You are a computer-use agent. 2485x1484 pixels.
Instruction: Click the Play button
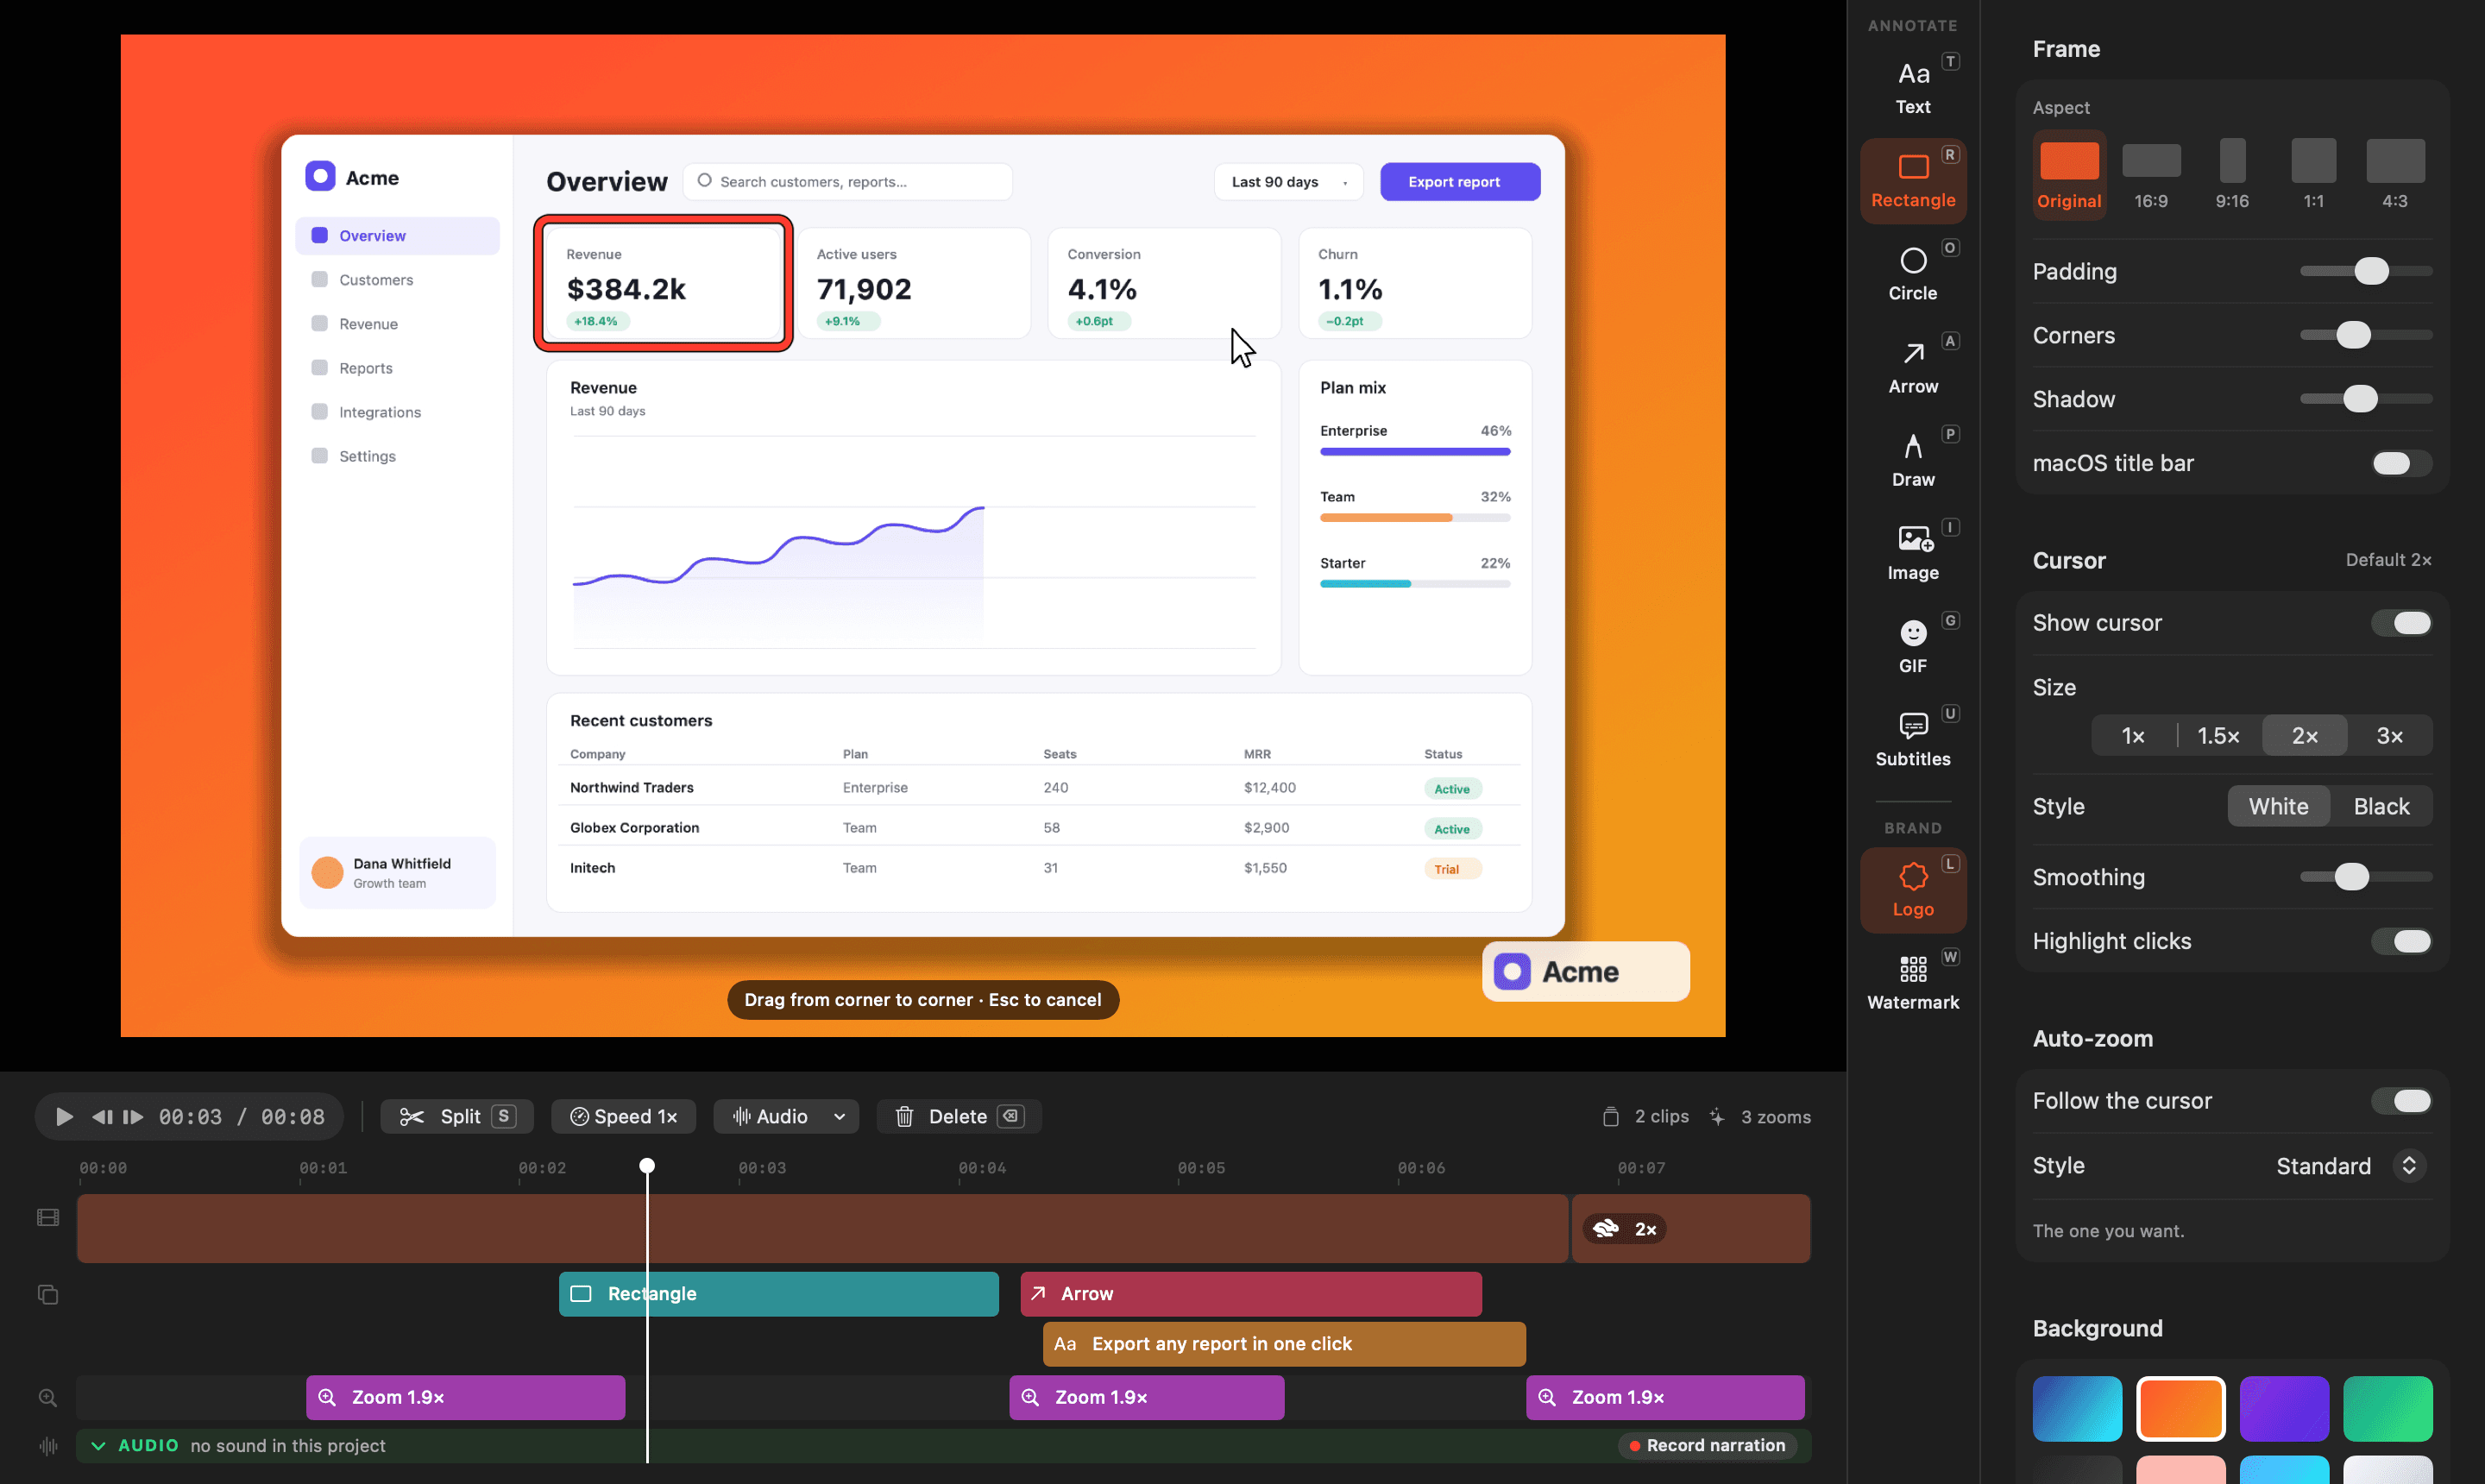[64, 1116]
